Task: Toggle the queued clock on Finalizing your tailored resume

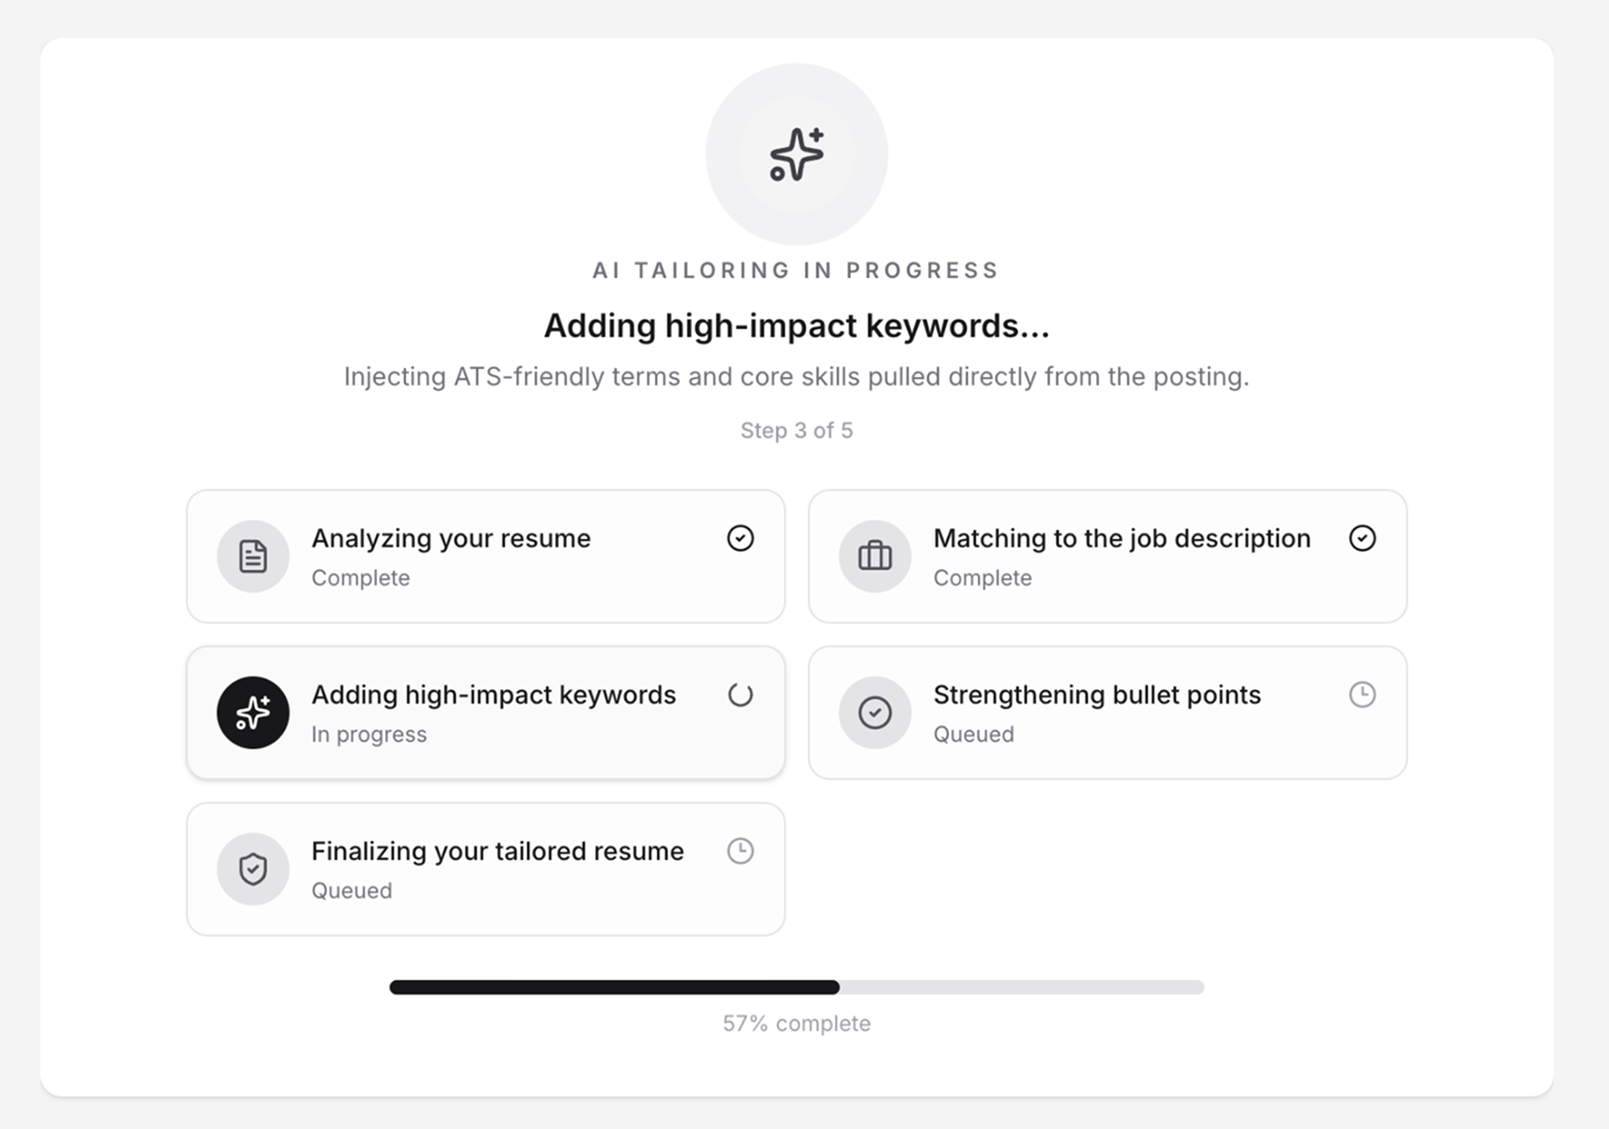Action: 740,850
